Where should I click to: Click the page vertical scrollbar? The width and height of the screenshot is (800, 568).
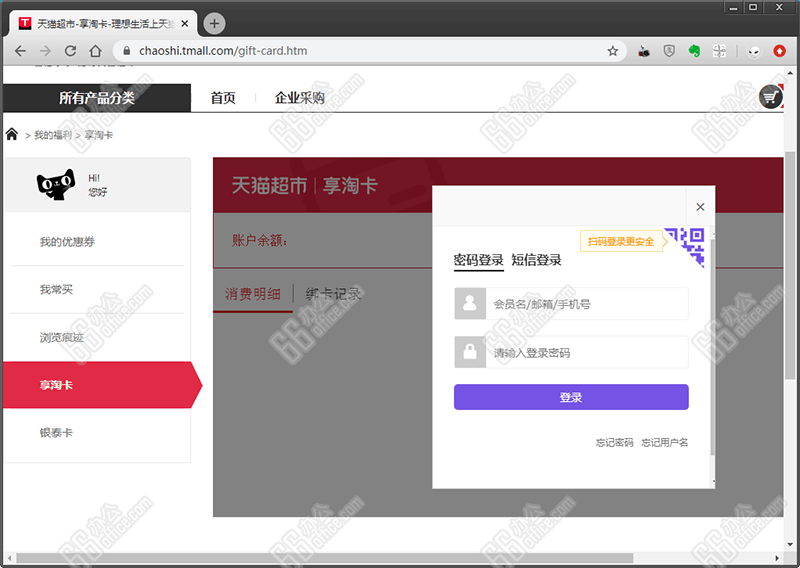click(x=790, y=265)
